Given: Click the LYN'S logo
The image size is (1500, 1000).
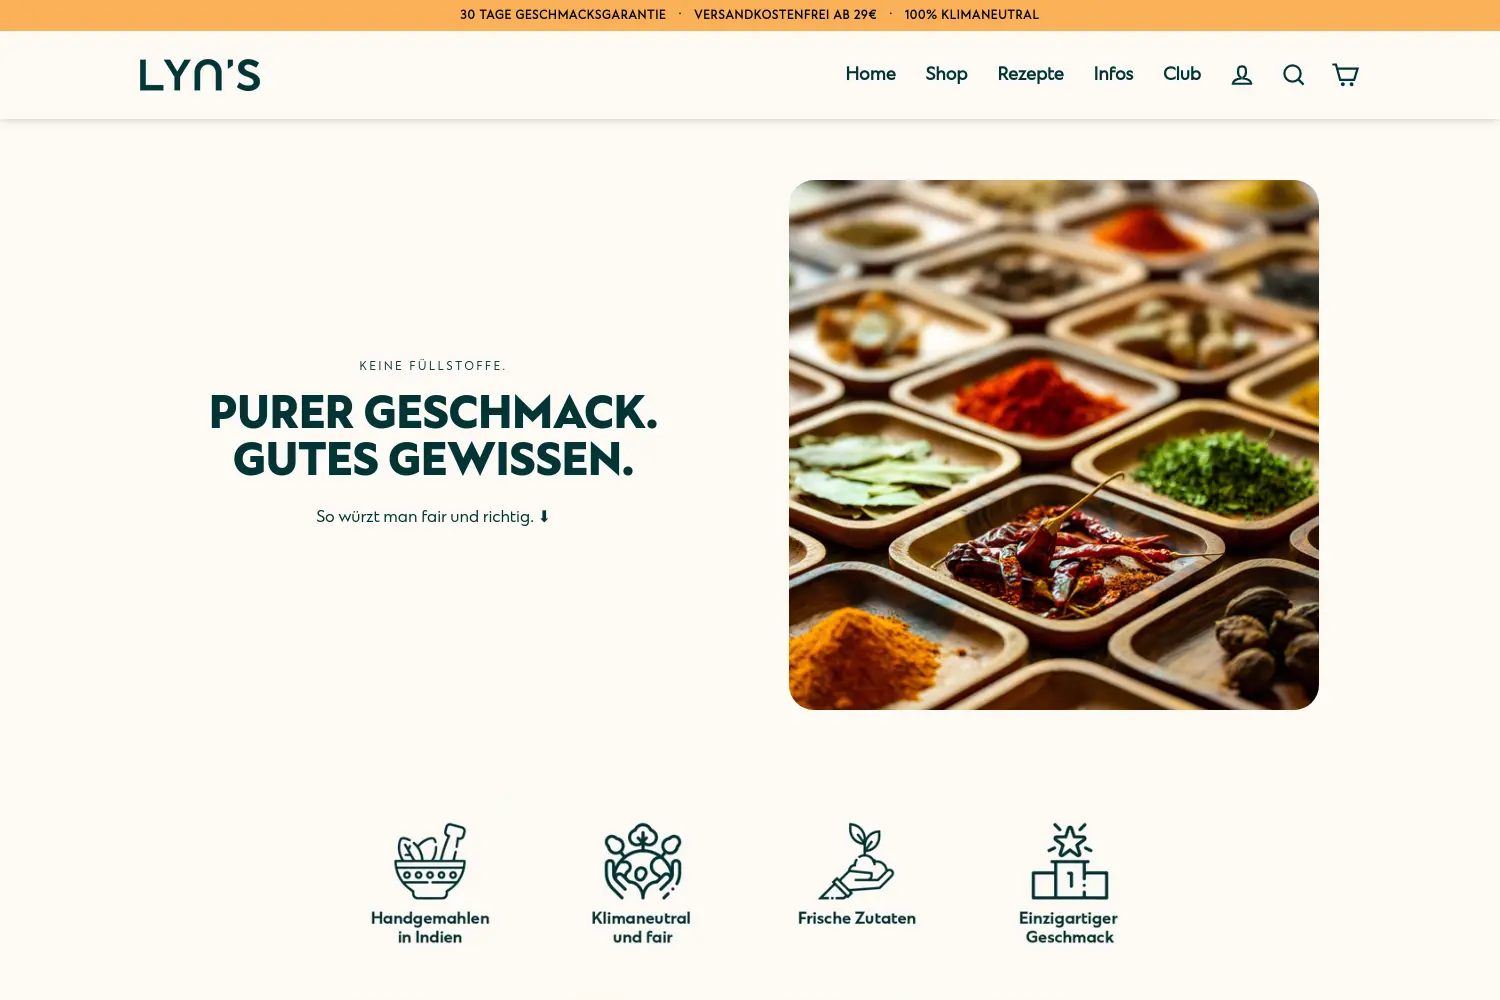Looking at the screenshot, I should coord(200,75).
